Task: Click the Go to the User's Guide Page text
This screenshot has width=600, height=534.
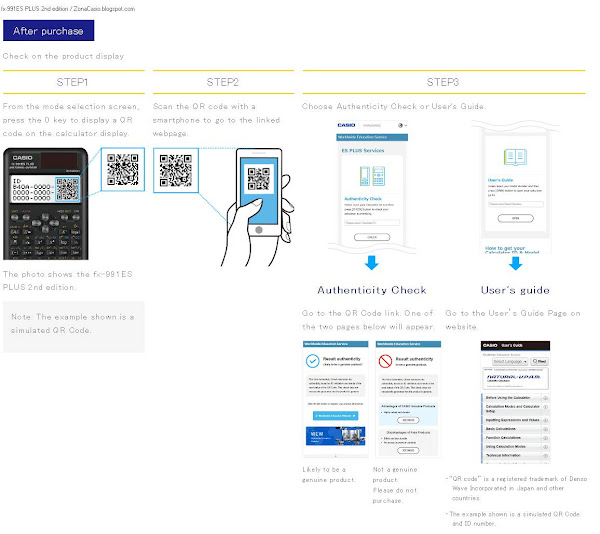Action: [x=513, y=320]
